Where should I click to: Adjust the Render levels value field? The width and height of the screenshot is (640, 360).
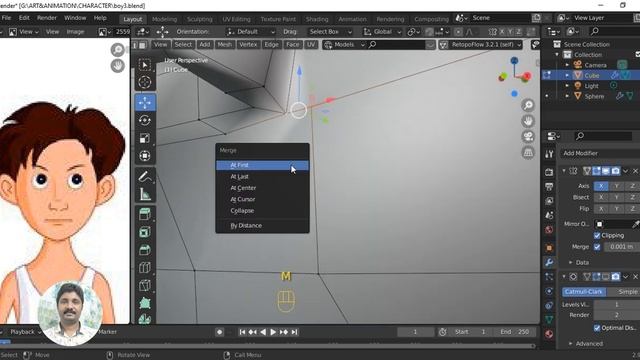tap(617, 315)
